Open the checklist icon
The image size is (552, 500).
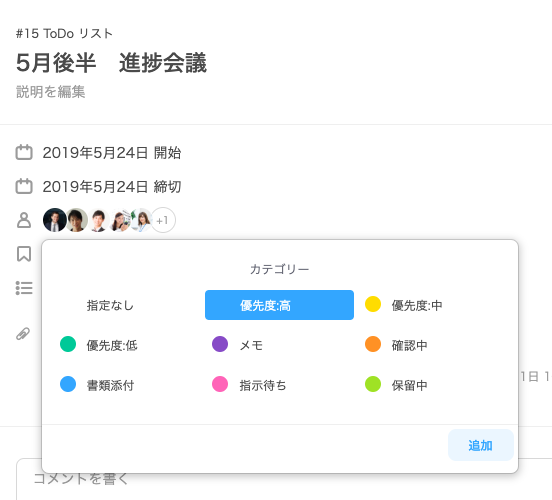coord(24,288)
